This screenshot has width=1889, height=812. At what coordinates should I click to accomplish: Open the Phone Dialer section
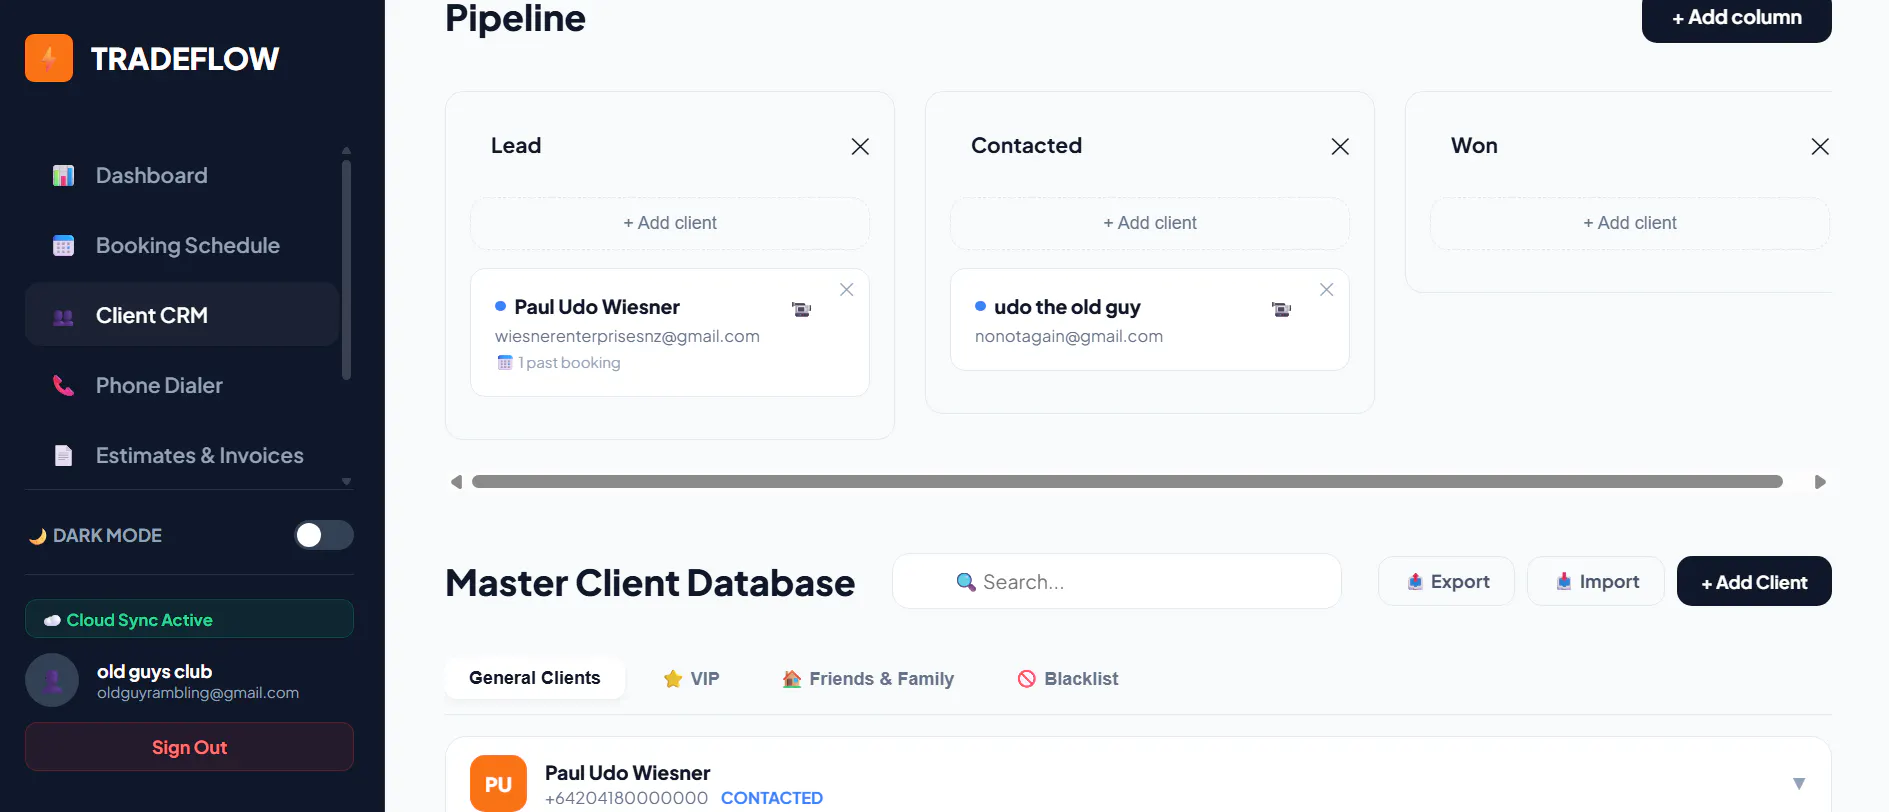[x=182, y=385]
